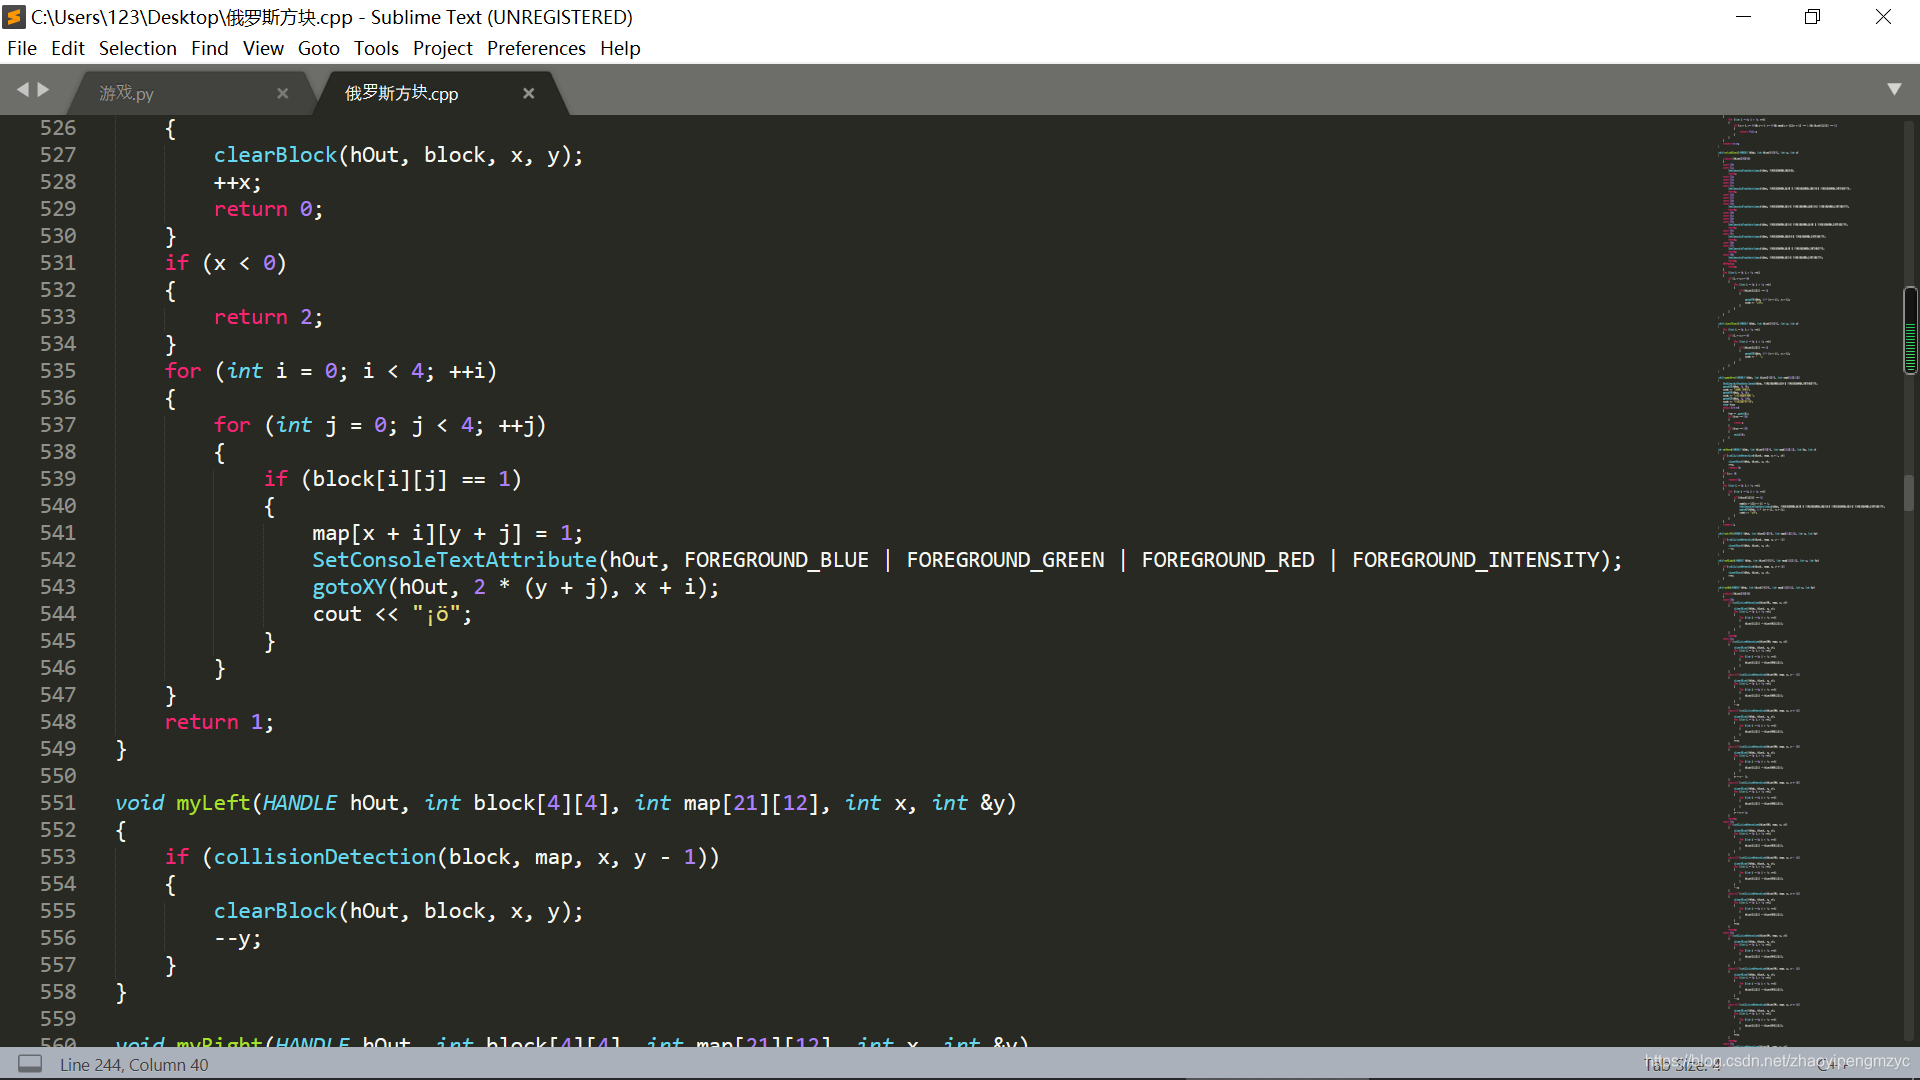The image size is (1920, 1080).
Task: Click the cout statement on line 544
Action: [392, 614]
